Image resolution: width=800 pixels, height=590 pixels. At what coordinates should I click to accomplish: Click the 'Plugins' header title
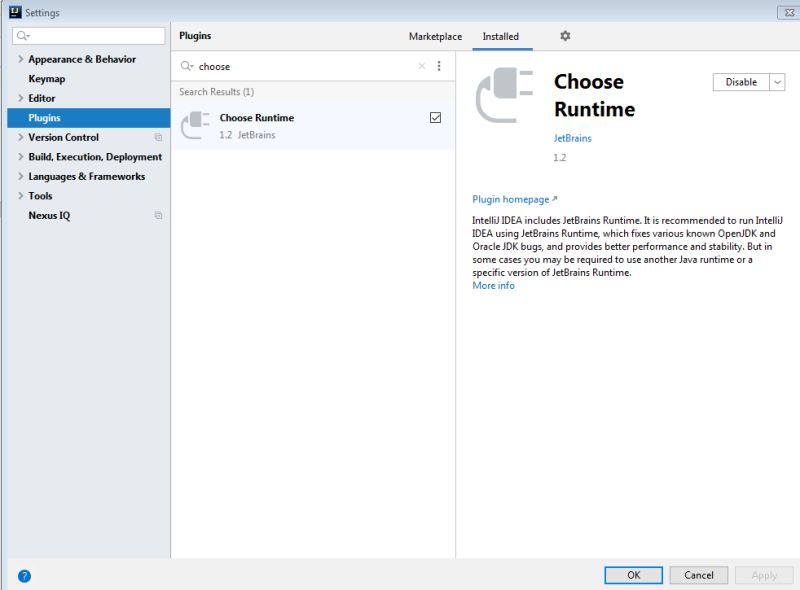195,36
